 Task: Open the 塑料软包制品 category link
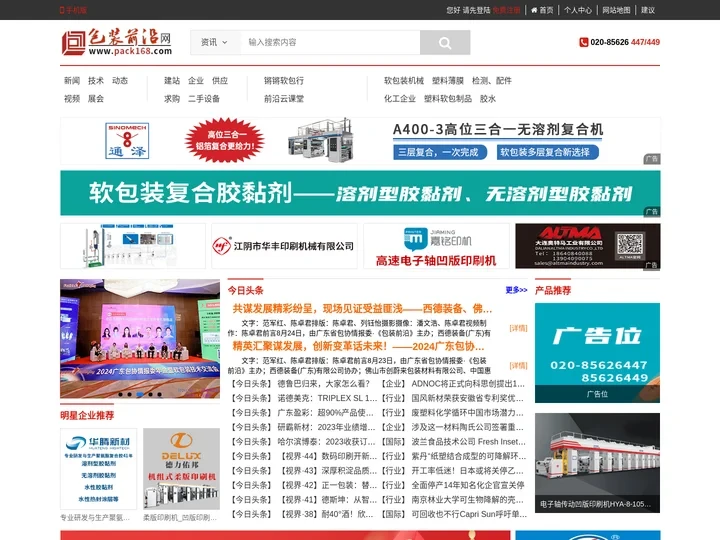pos(448,99)
